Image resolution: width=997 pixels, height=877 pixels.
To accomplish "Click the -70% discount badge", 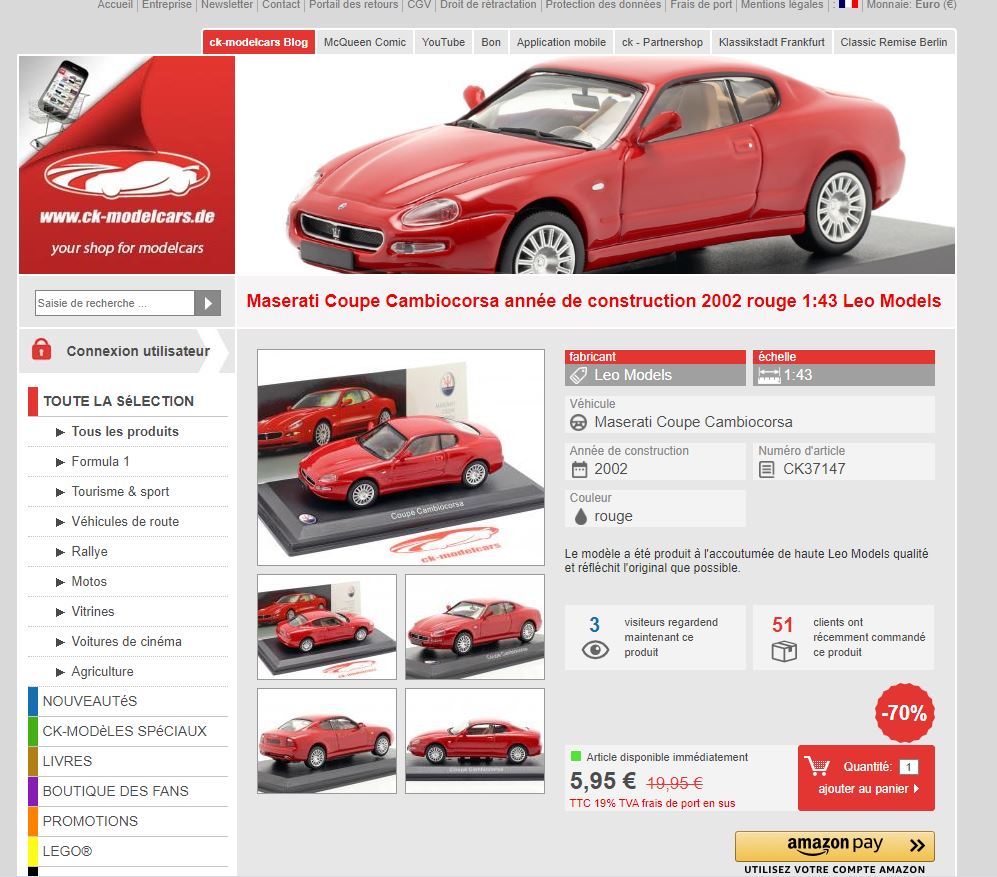I will click(904, 712).
